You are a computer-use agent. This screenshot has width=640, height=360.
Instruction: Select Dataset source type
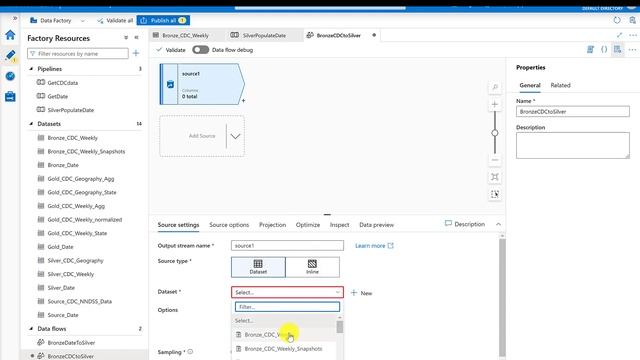point(258,267)
